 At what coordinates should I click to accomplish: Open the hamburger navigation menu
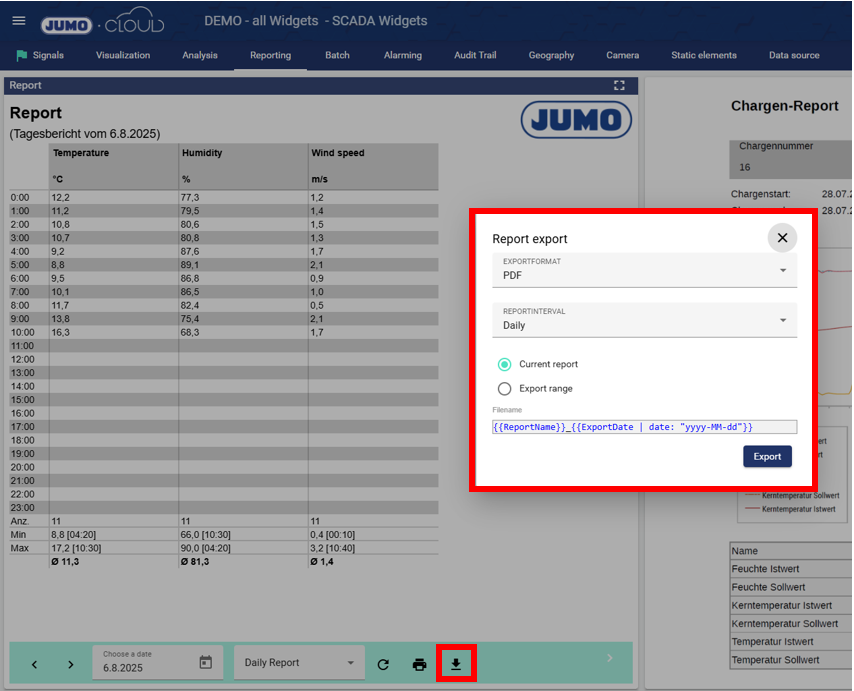18,21
